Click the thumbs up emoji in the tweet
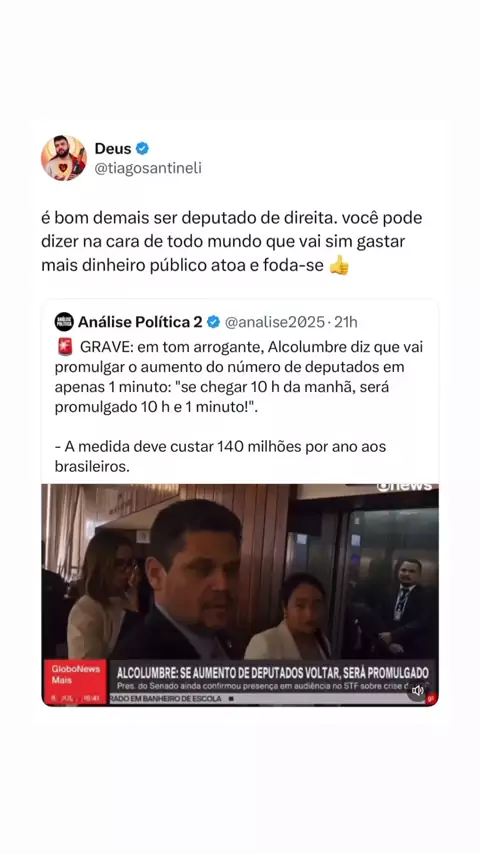The height and width of the screenshot is (854, 480). click(x=339, y=266)
